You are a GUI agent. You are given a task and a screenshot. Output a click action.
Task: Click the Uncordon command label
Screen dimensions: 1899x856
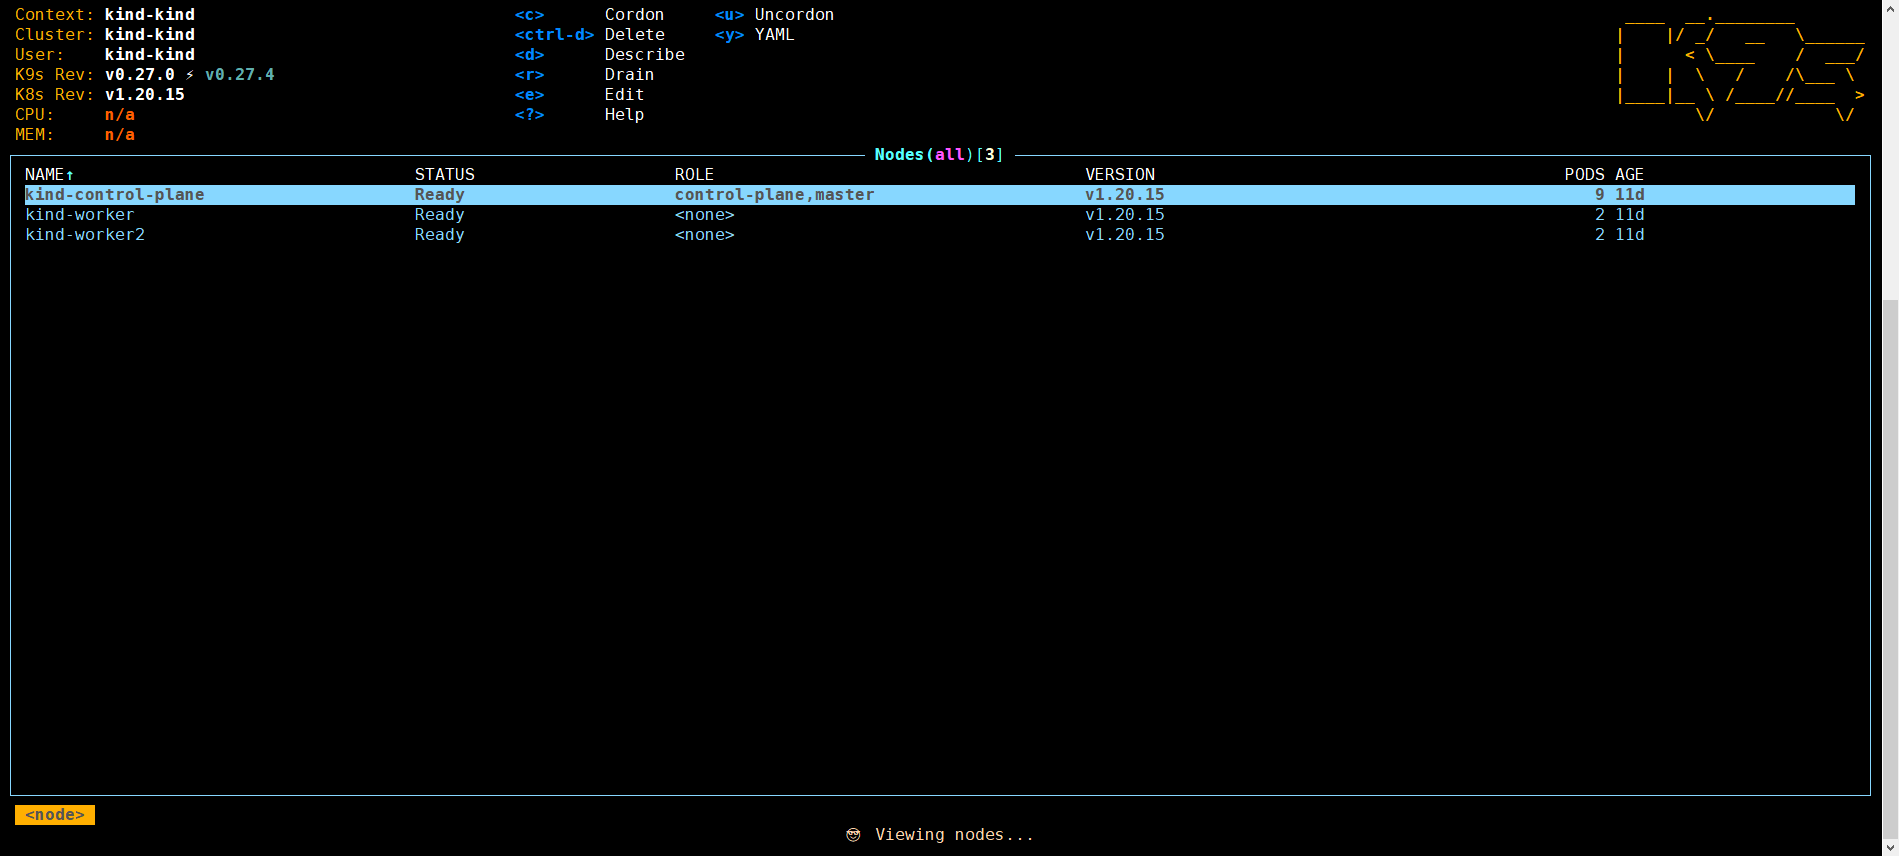[794, 15]
